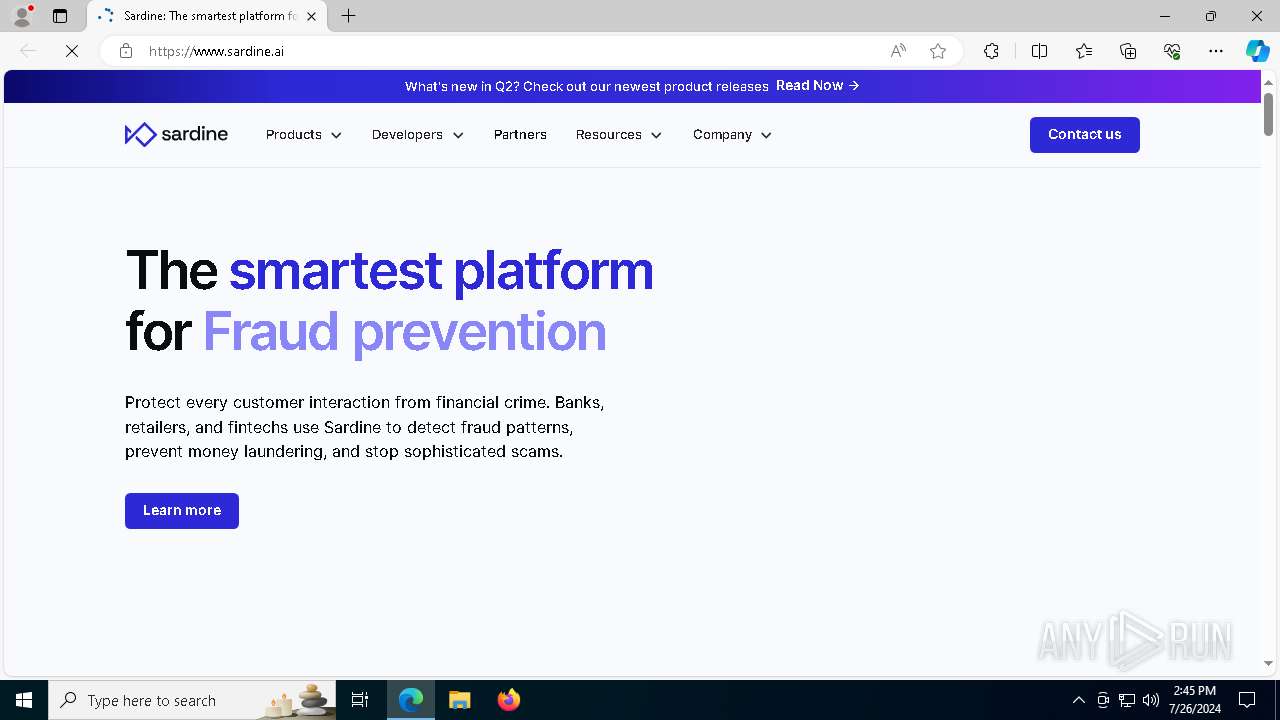This screenshot has width=1280, height=720.
Task: Open the volume tray icon
Action: pyautogui.click(x=1151, y=700)
